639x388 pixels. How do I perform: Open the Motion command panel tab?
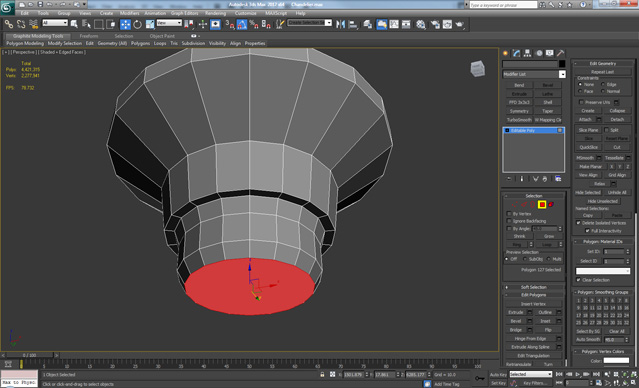539,53
